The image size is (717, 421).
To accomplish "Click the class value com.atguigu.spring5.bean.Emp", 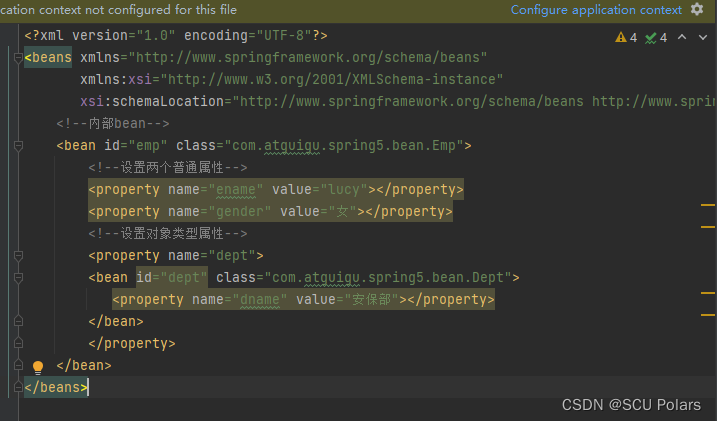I will (344, 145).
